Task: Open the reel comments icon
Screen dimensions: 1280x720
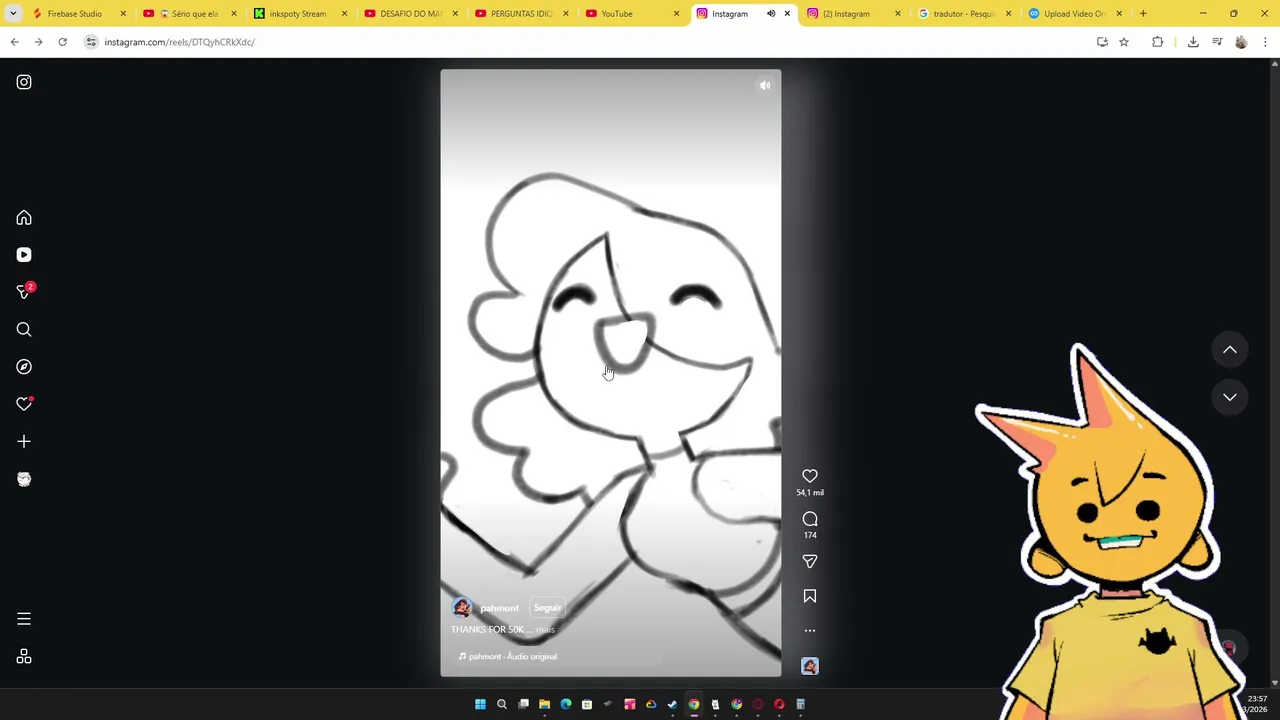Action: [x=810, y=519]
